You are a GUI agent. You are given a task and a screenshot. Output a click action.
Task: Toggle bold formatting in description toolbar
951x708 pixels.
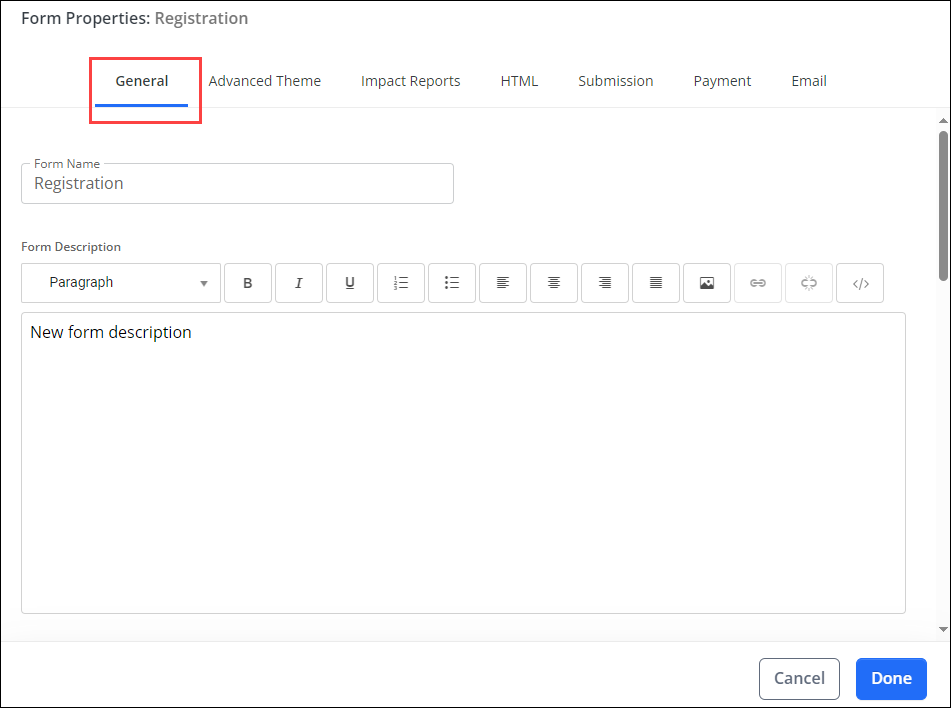point(248,283)
